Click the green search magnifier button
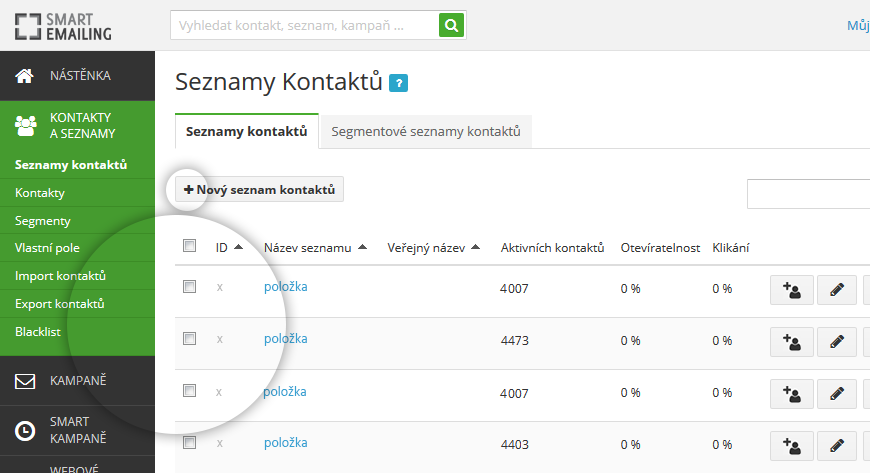This screenshot has height=473, width=870. click(x=451, y=26)
